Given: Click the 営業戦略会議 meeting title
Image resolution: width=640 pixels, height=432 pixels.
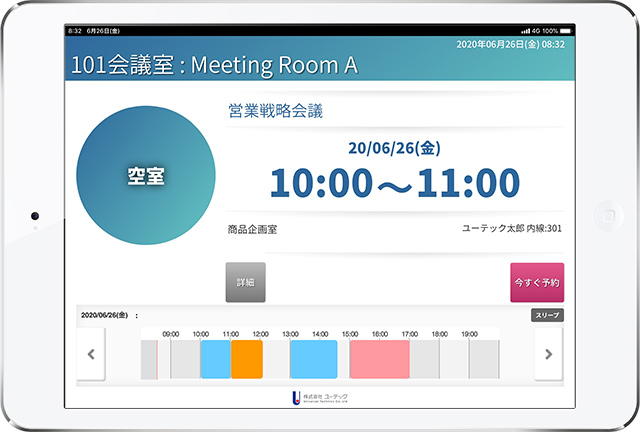Looking at the screenshot, I should [x=276, y=111].
